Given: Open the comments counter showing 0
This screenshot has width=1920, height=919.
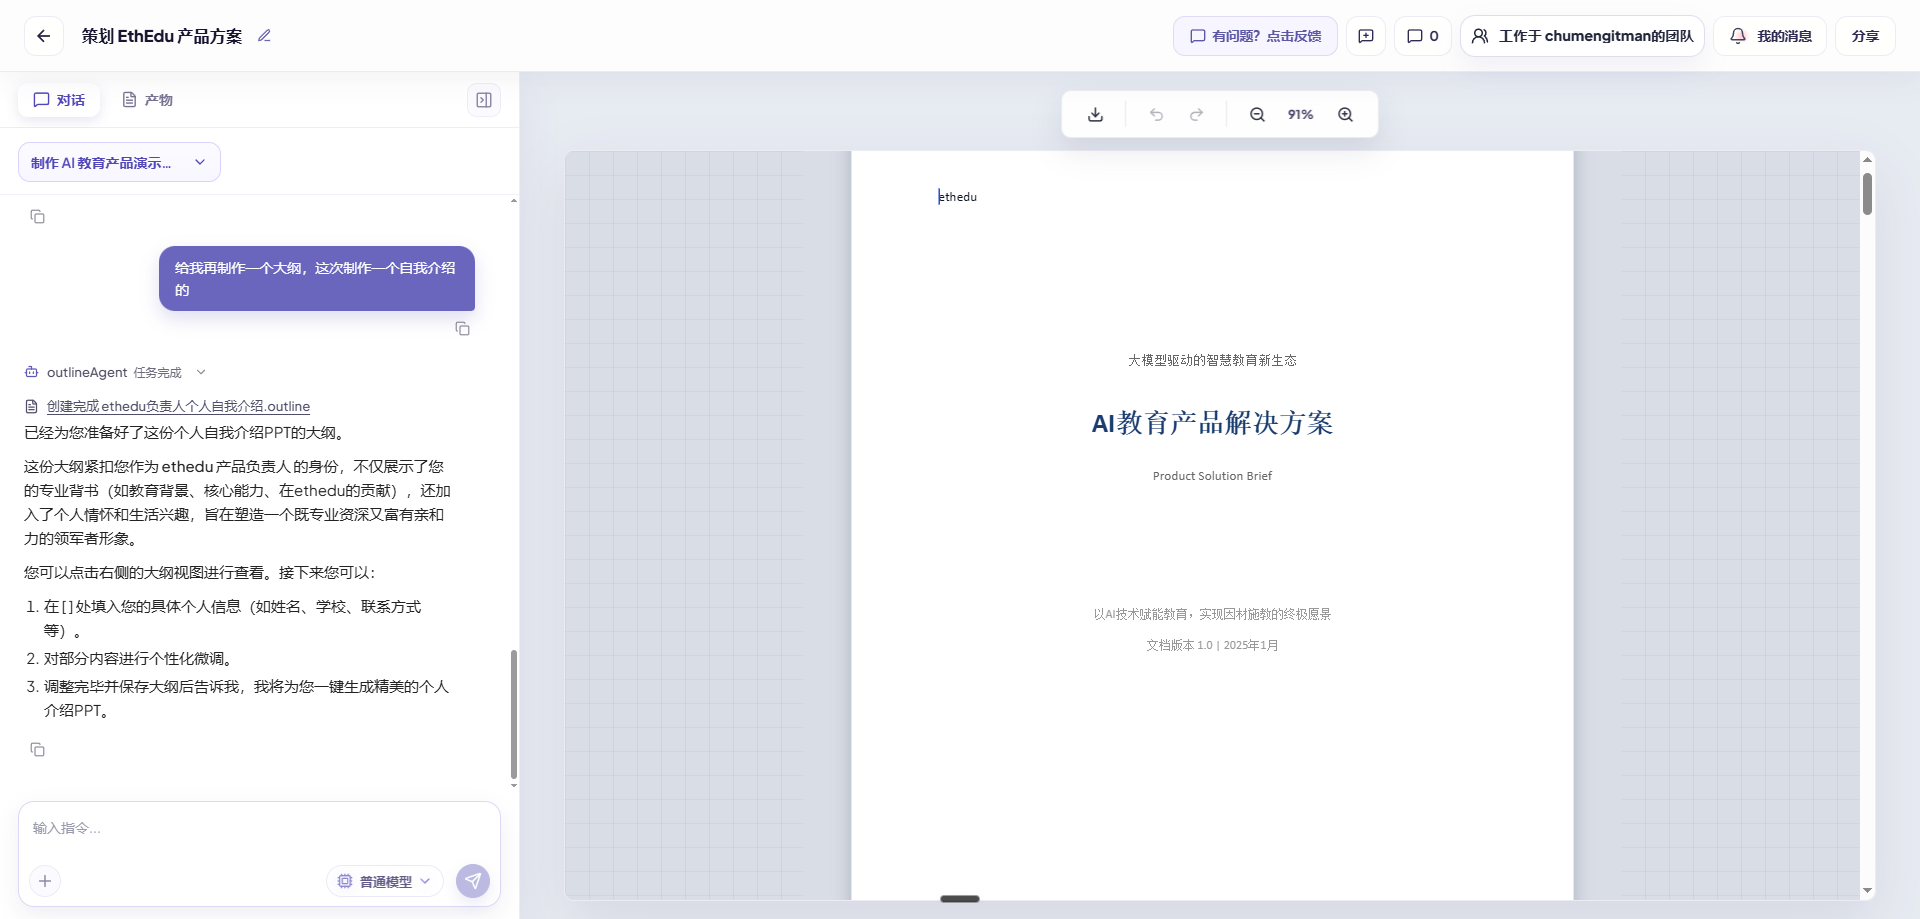Looking at the screenshot, I should point(1423,36).
